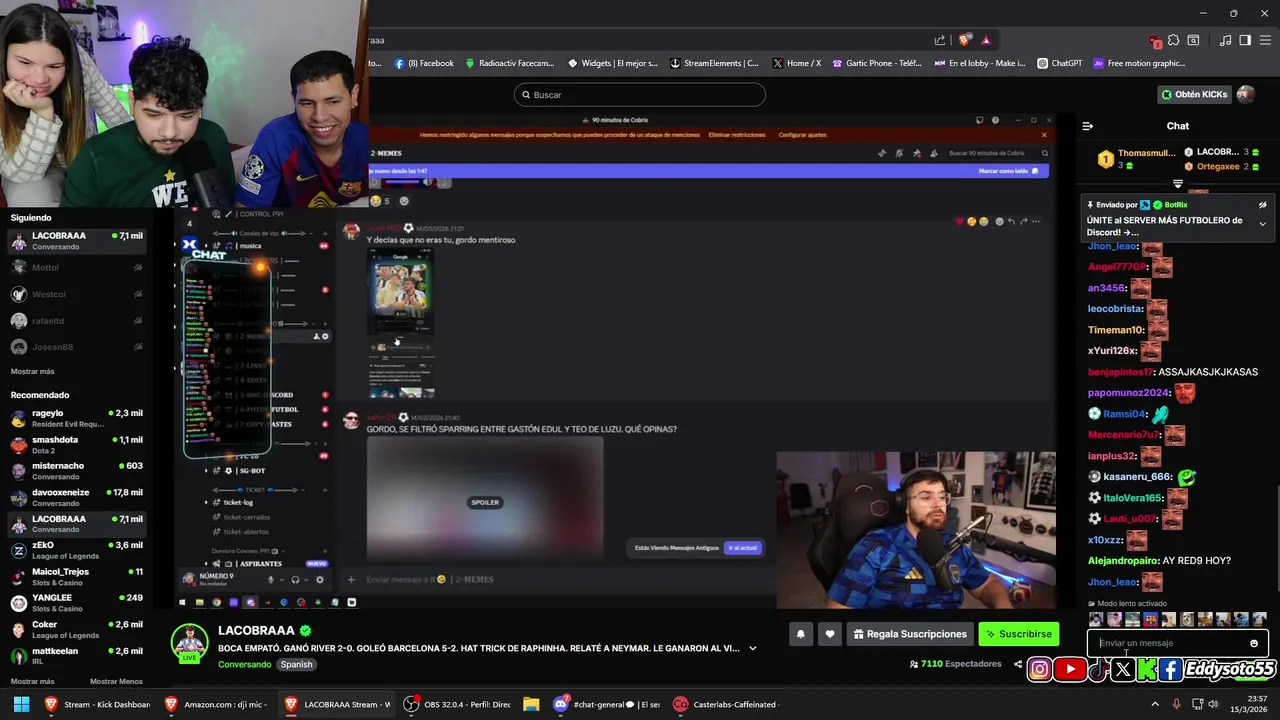This screenshot has width=1280, height=720.
Task: Click Mostrar Menos in the sidebar
Action: (x=116, y=682)
